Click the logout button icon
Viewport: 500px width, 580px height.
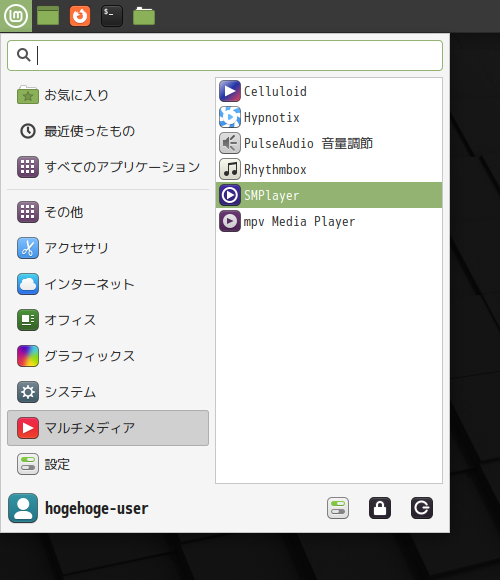[x=422, y=508]
